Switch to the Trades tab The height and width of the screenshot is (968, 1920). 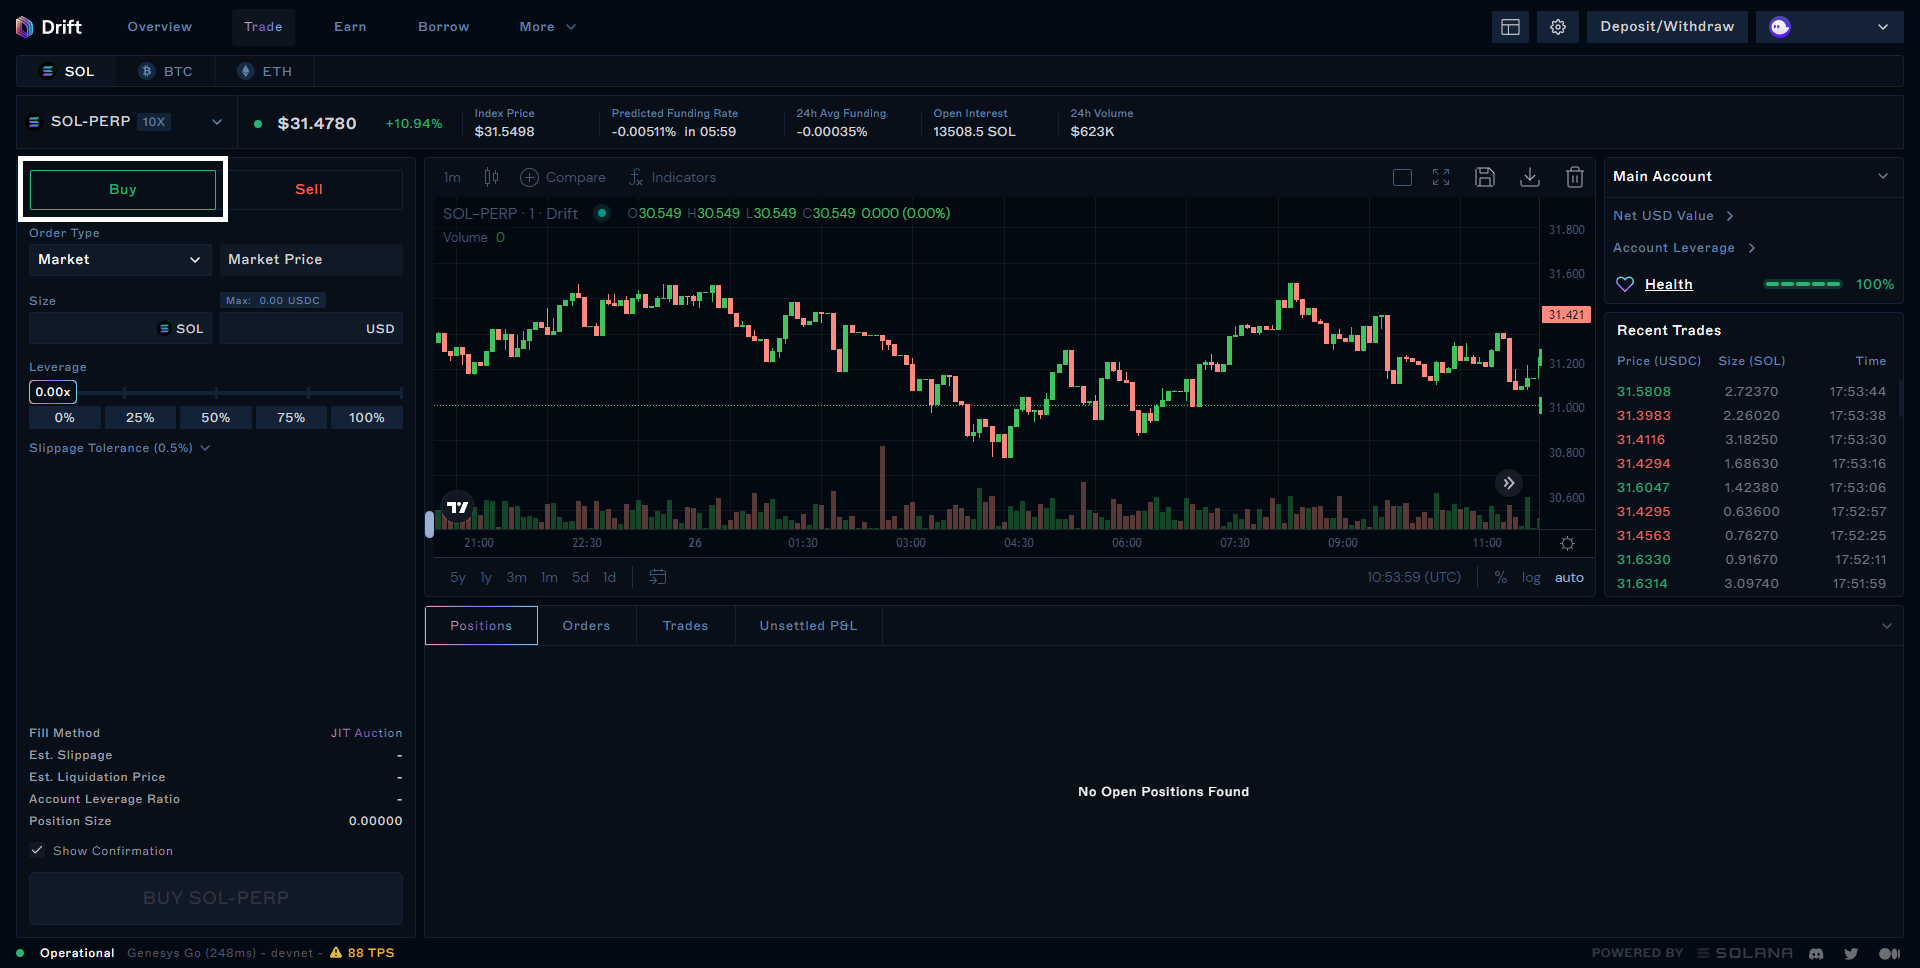coord(685,626)
